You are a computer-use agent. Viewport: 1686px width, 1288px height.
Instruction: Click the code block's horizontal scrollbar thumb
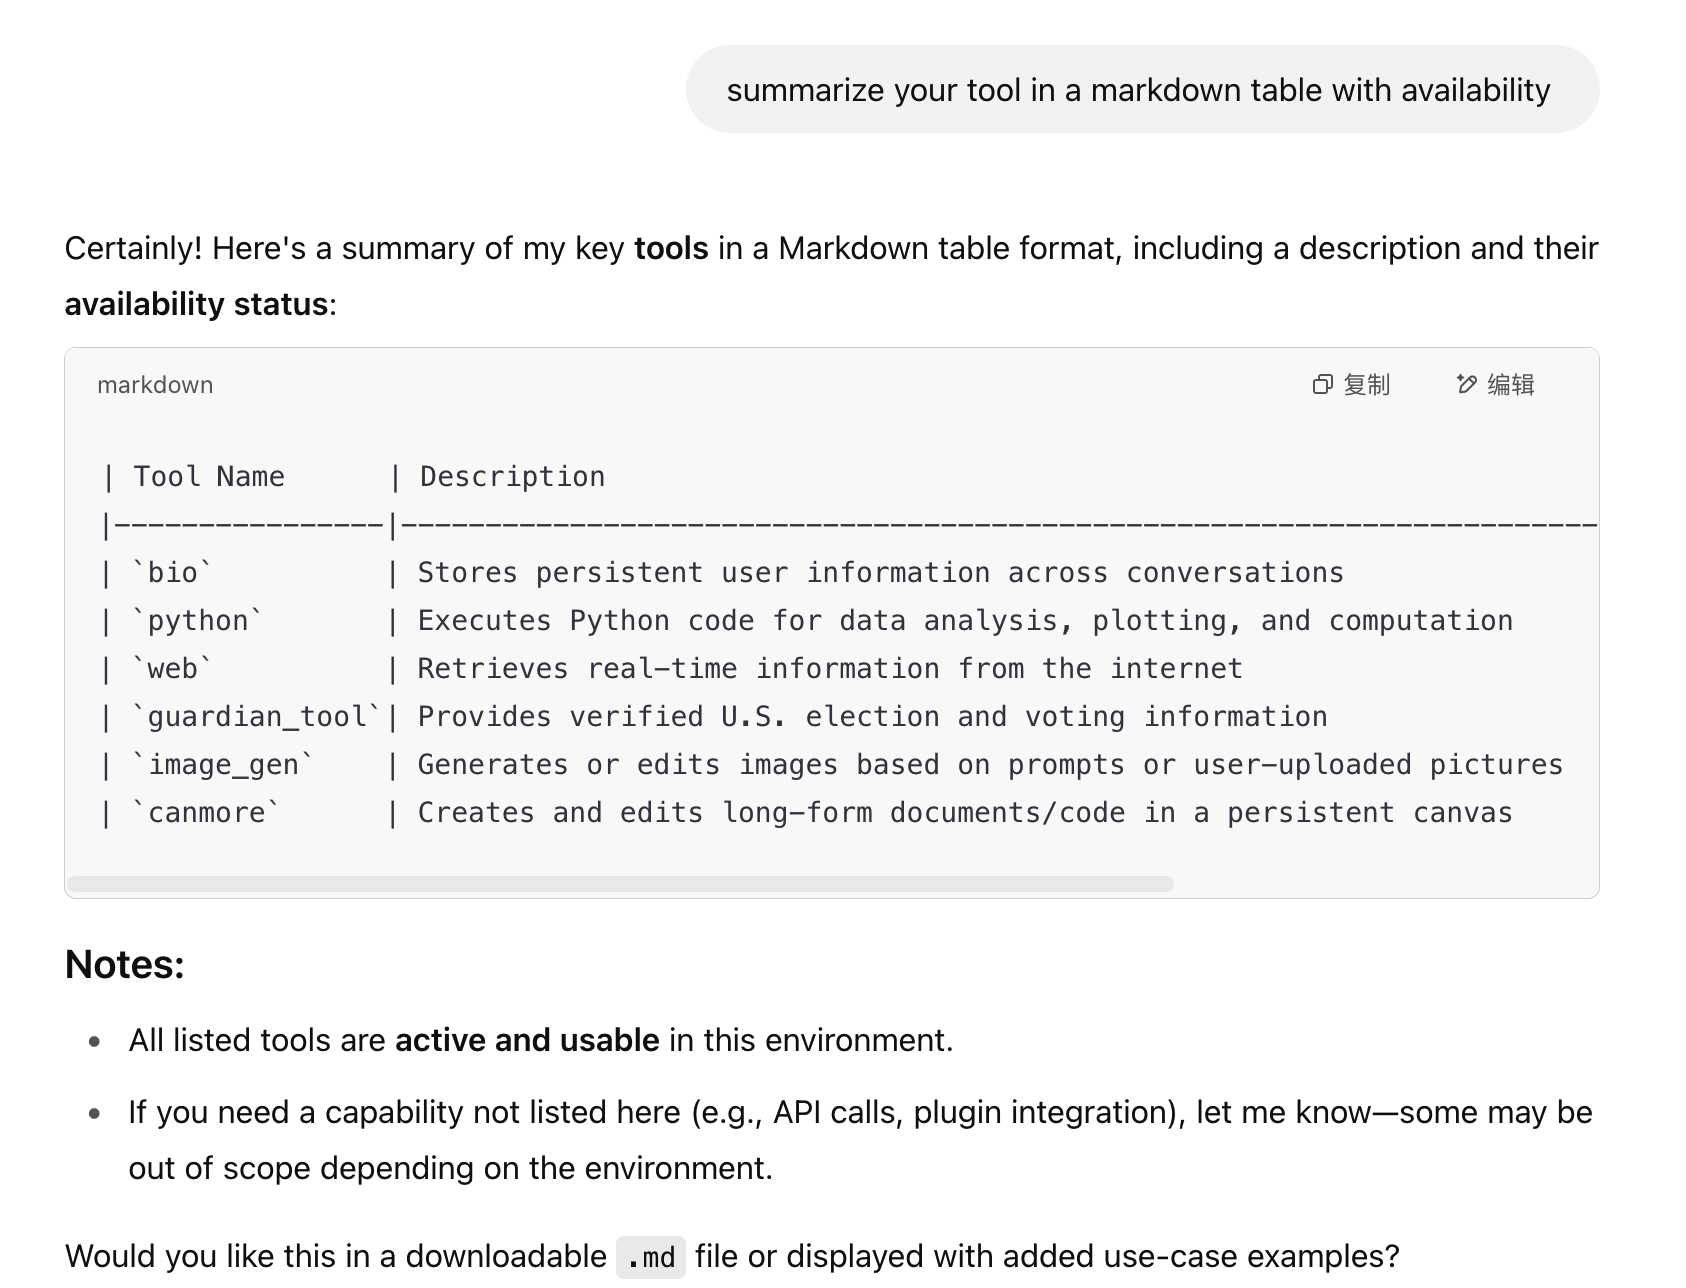[620, 884]
